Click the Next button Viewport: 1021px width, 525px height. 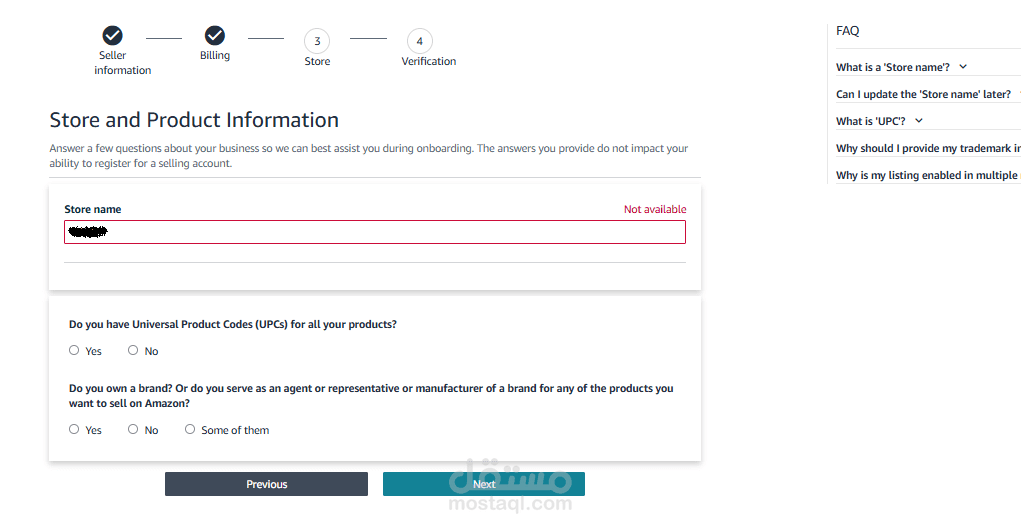point(484,484)
